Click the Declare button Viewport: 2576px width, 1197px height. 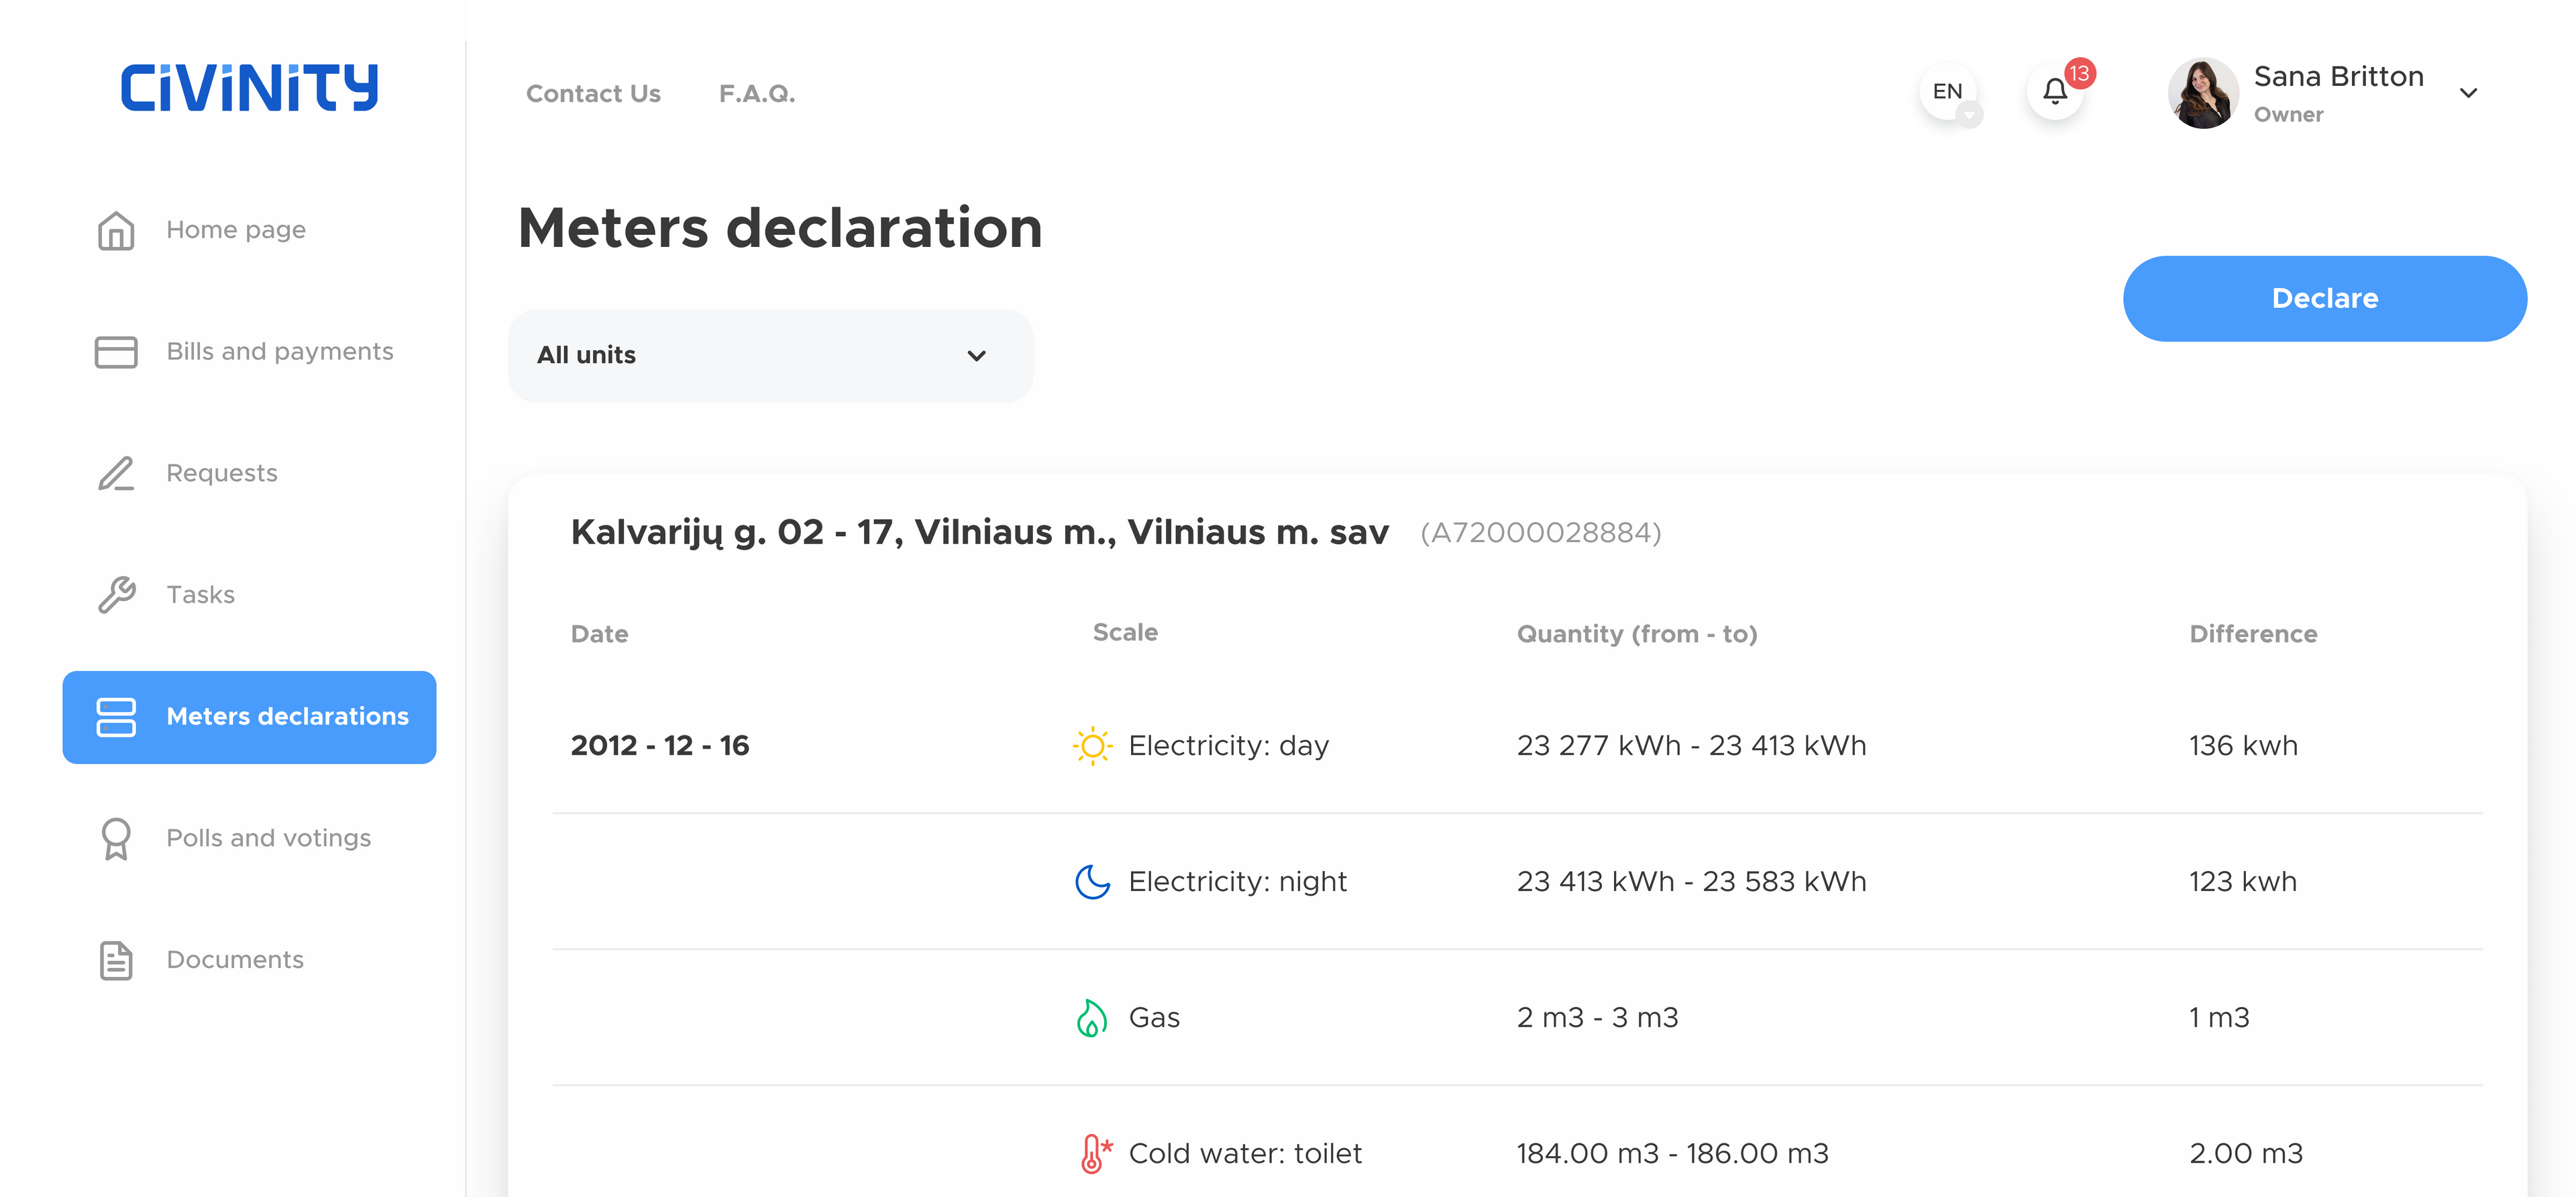2324,299
